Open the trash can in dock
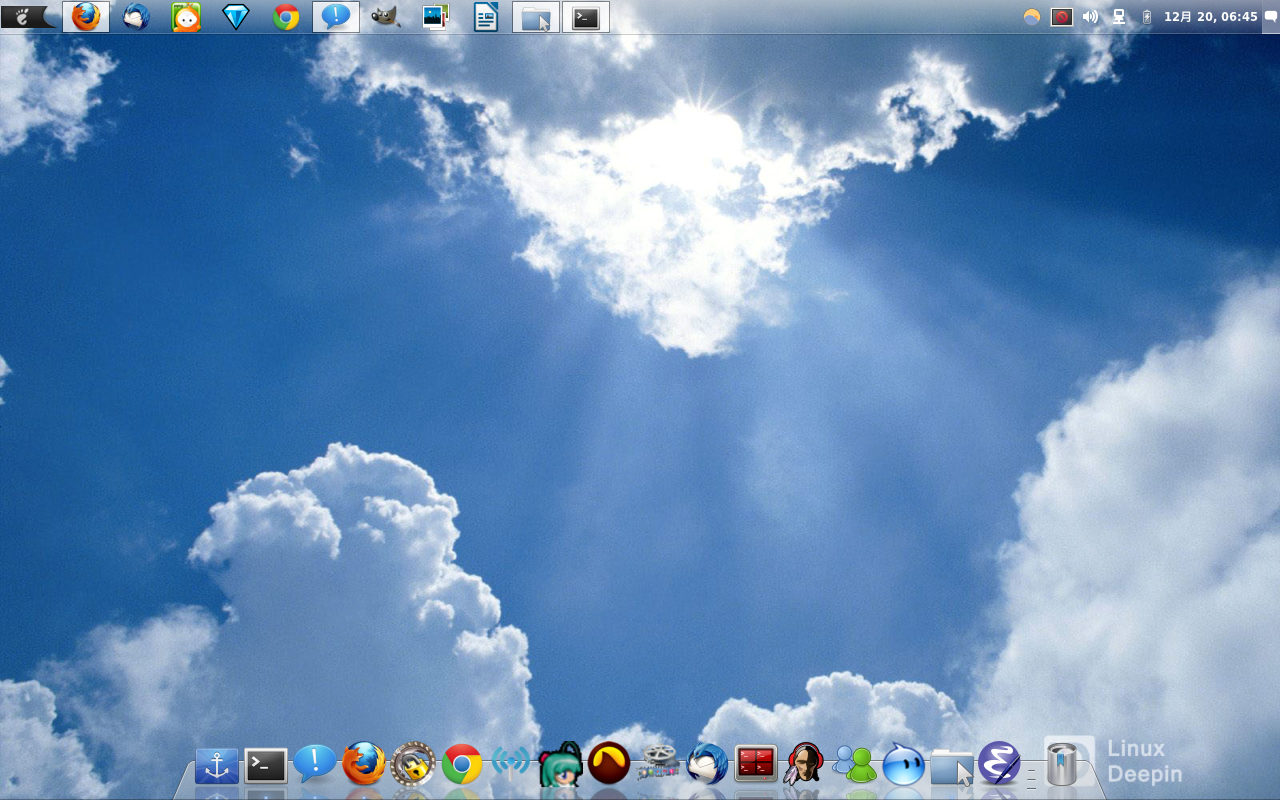The image size is (1280, 800). [x=1061, y=765]
